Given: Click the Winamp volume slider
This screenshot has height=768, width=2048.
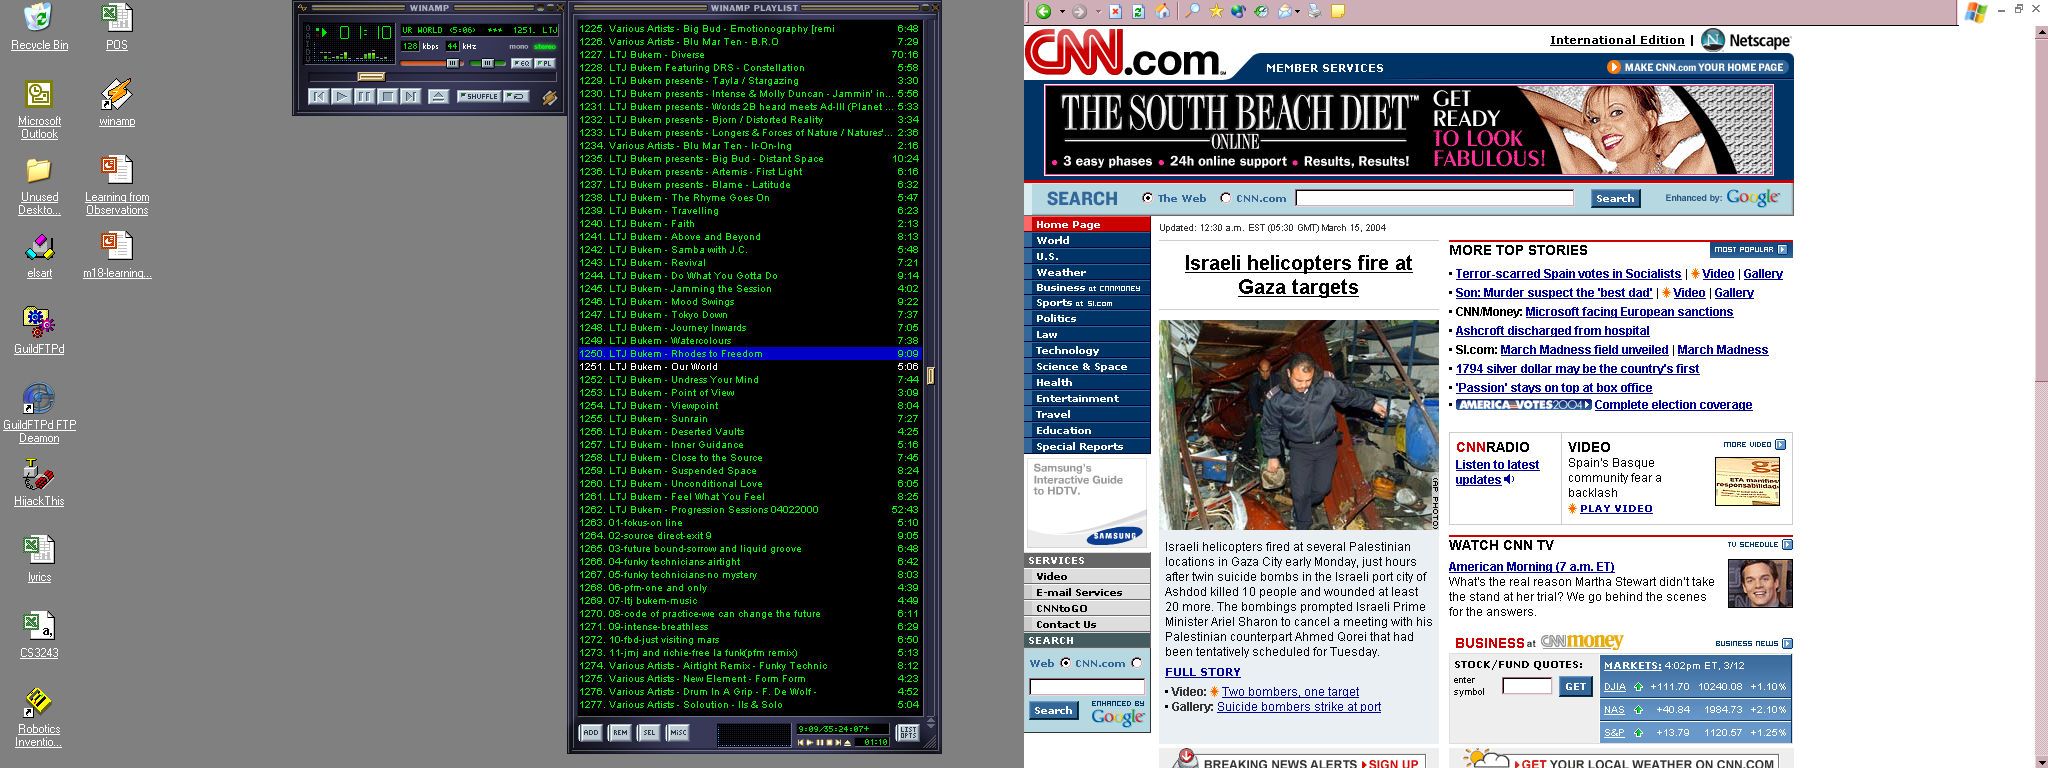Looking at the screenshot, I should tap(430, 63).
